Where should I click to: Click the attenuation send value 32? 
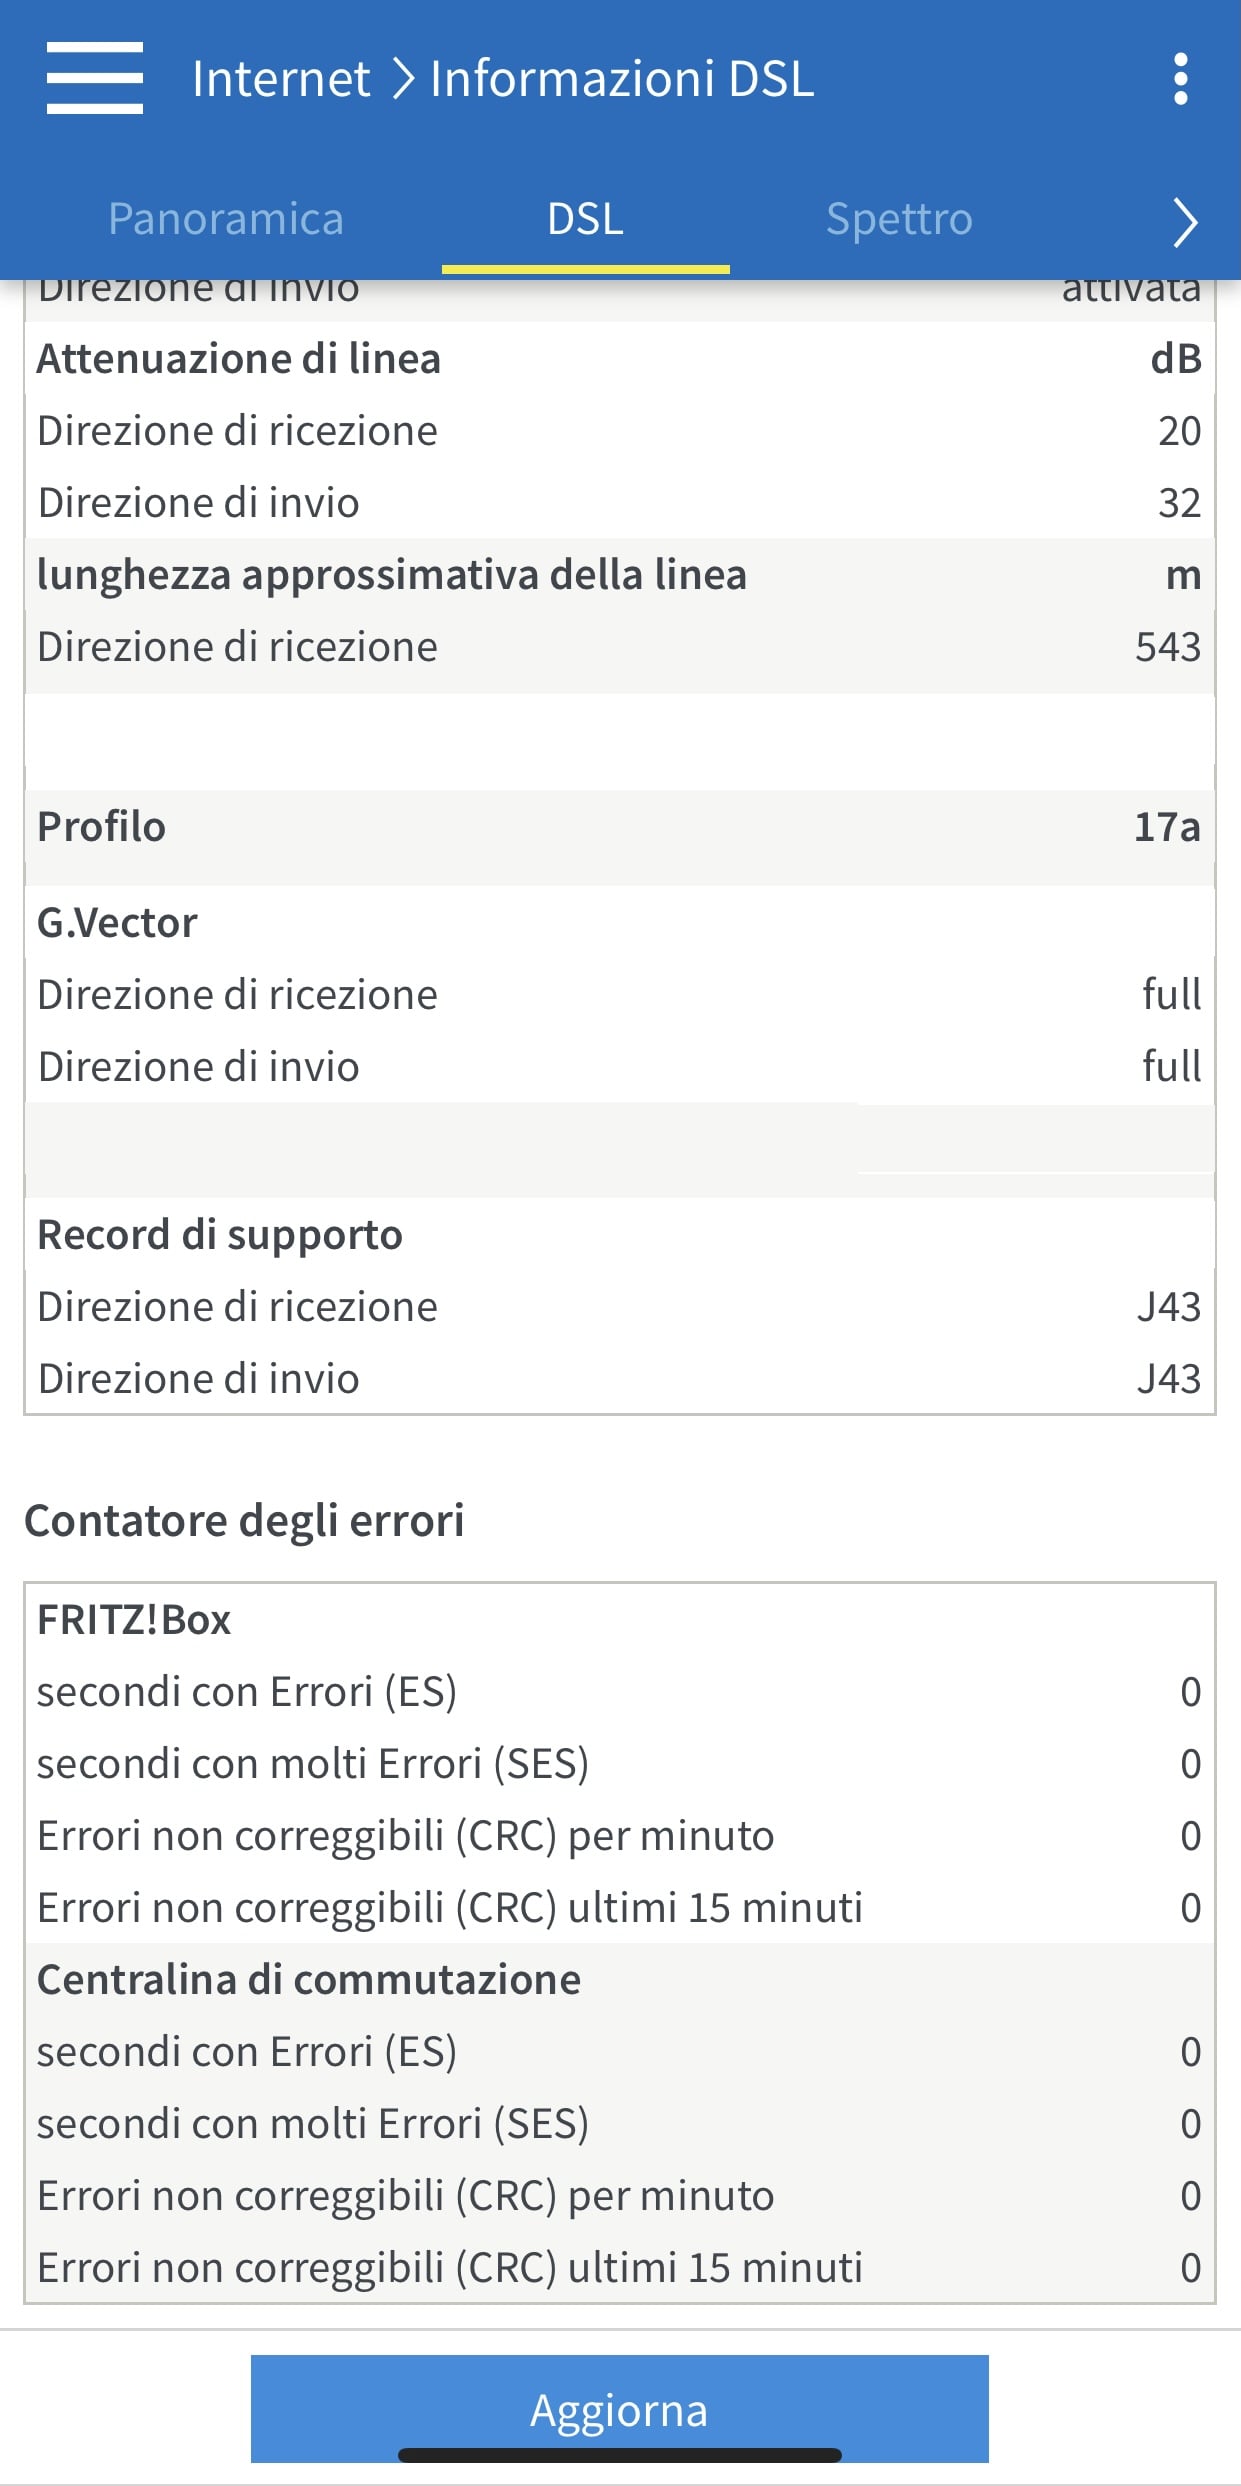[1179, 503]
